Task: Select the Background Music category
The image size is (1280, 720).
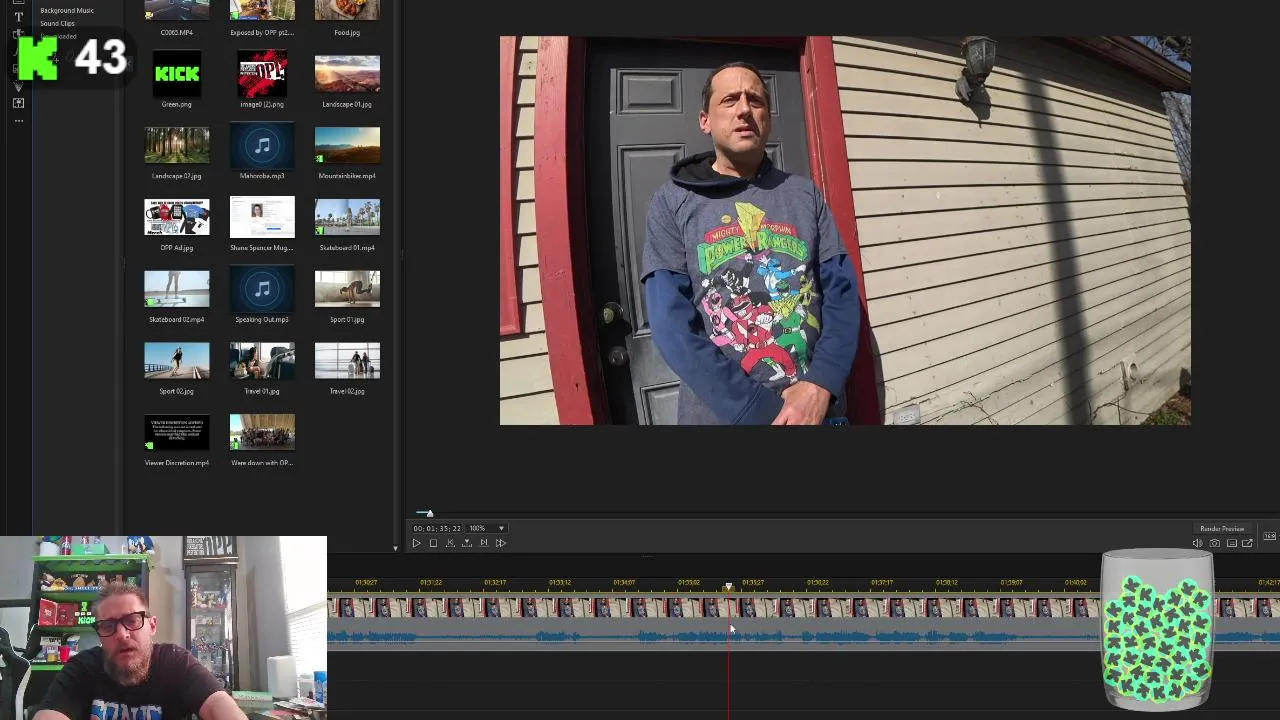Action: click(67, 10)
